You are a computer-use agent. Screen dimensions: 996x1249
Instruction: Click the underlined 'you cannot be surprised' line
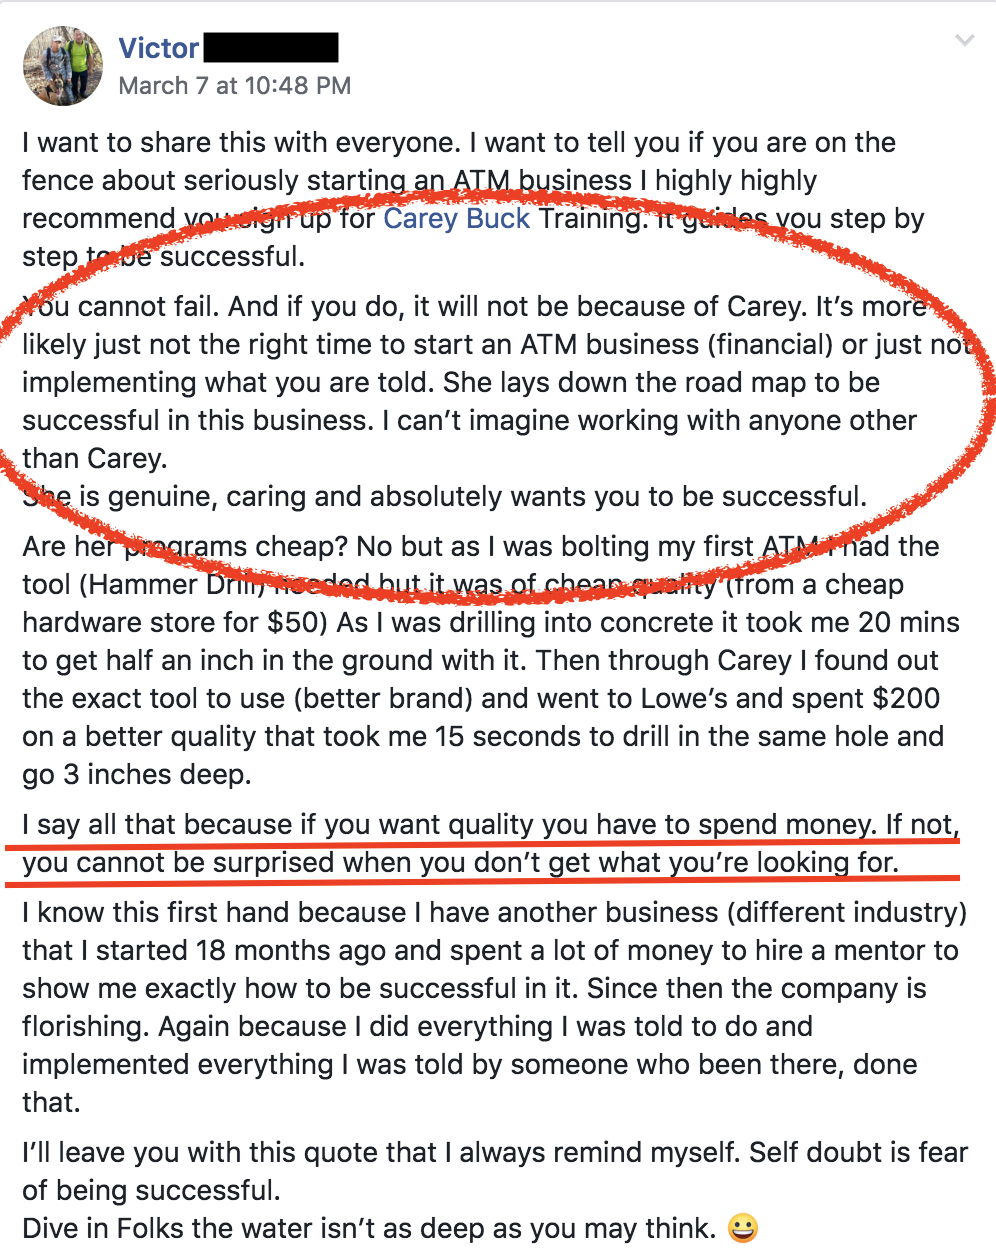click(x=460, y=863)
